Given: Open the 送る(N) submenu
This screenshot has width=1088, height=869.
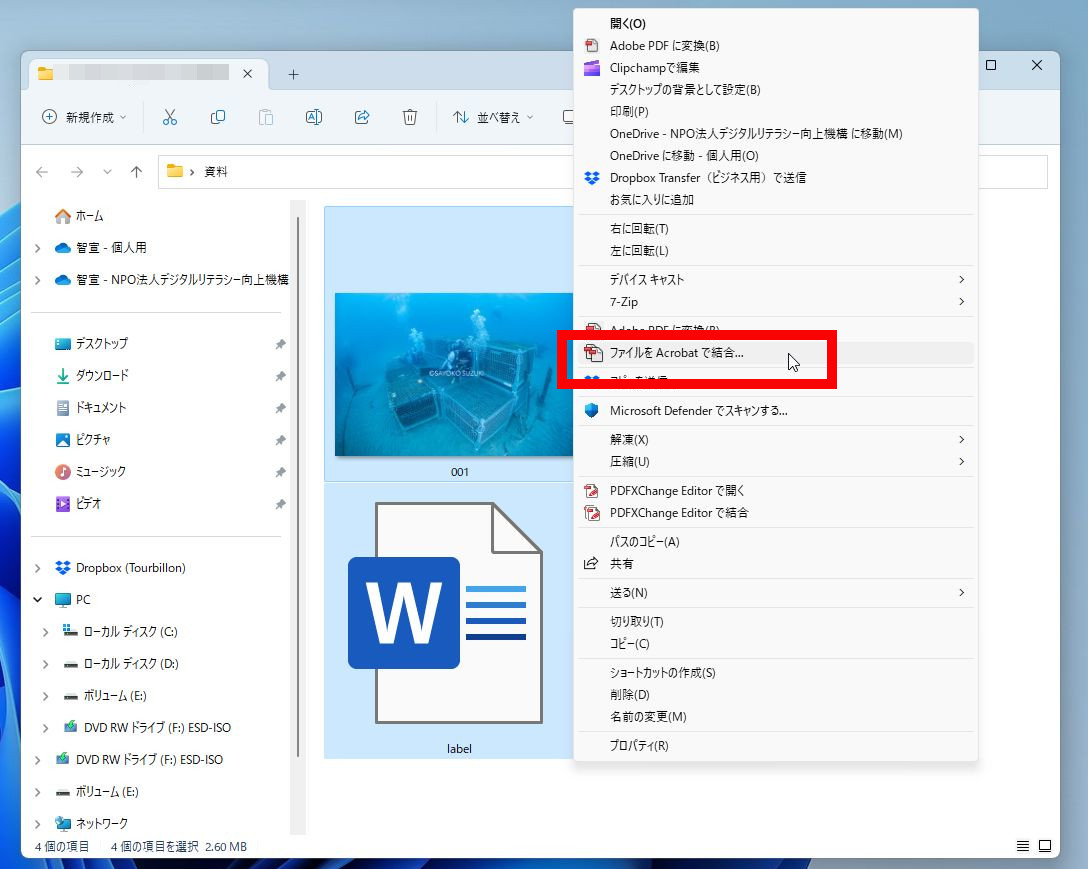Looking at the screenshot, I should [x=776, y=593].
